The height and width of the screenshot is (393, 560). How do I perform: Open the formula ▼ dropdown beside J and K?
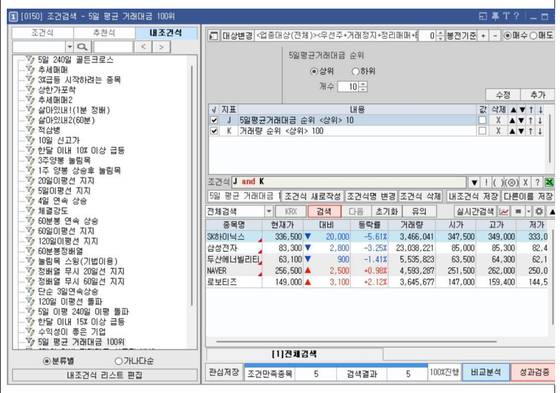474,183
